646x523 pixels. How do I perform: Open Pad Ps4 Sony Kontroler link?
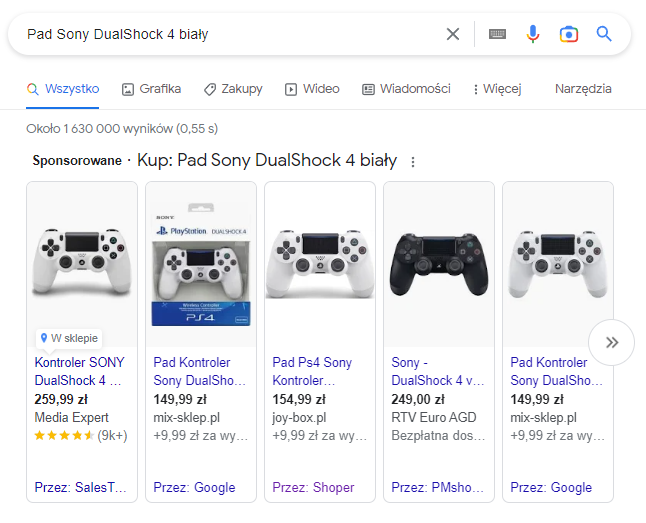tap(312, 371)
